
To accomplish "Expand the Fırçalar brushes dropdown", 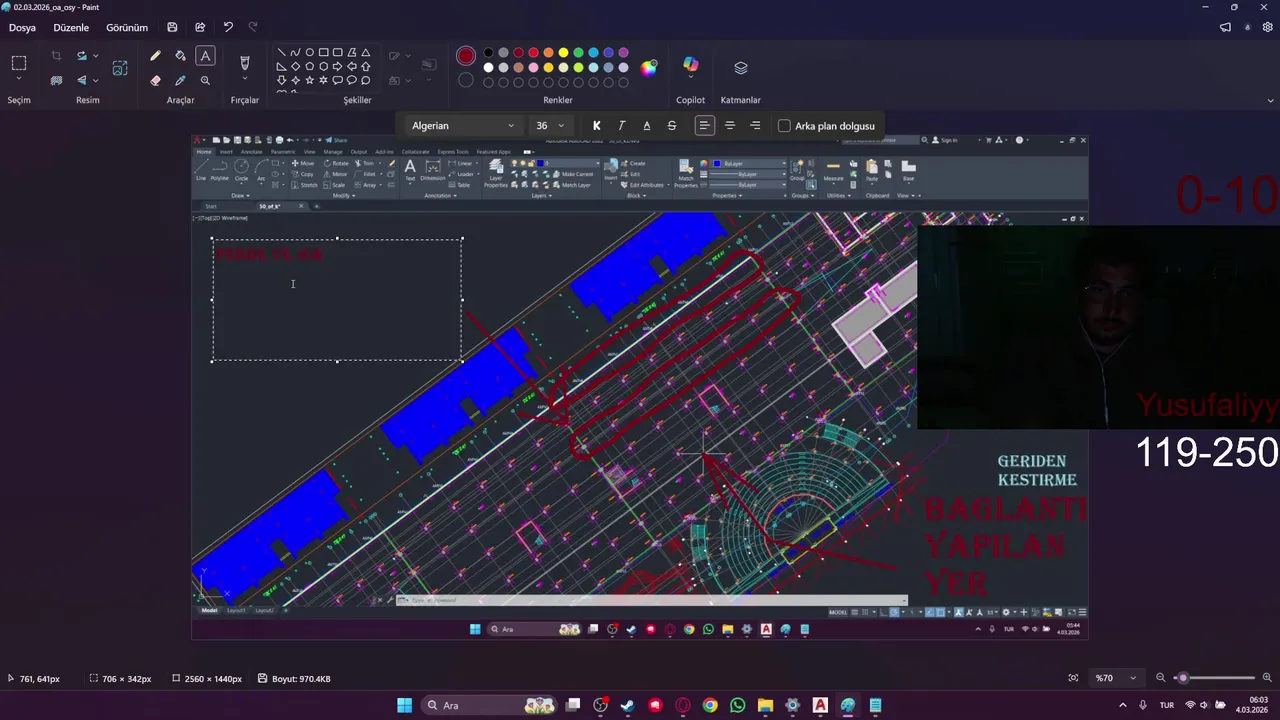I will coord(245,80).
